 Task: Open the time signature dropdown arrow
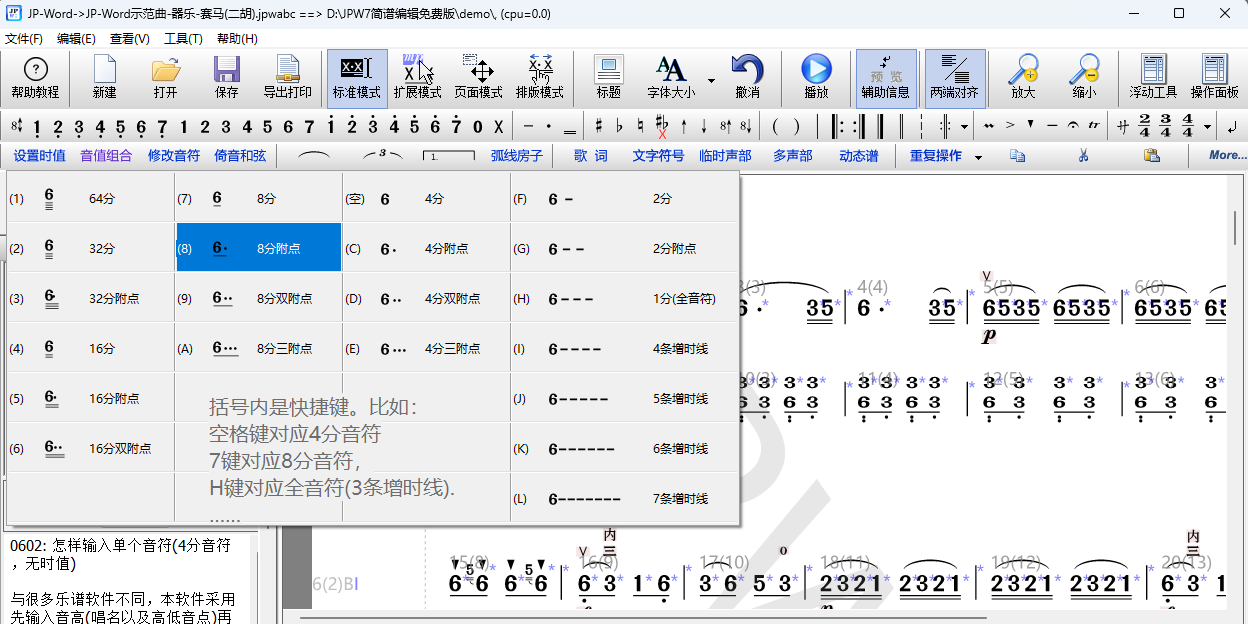tap(1207, 126)
